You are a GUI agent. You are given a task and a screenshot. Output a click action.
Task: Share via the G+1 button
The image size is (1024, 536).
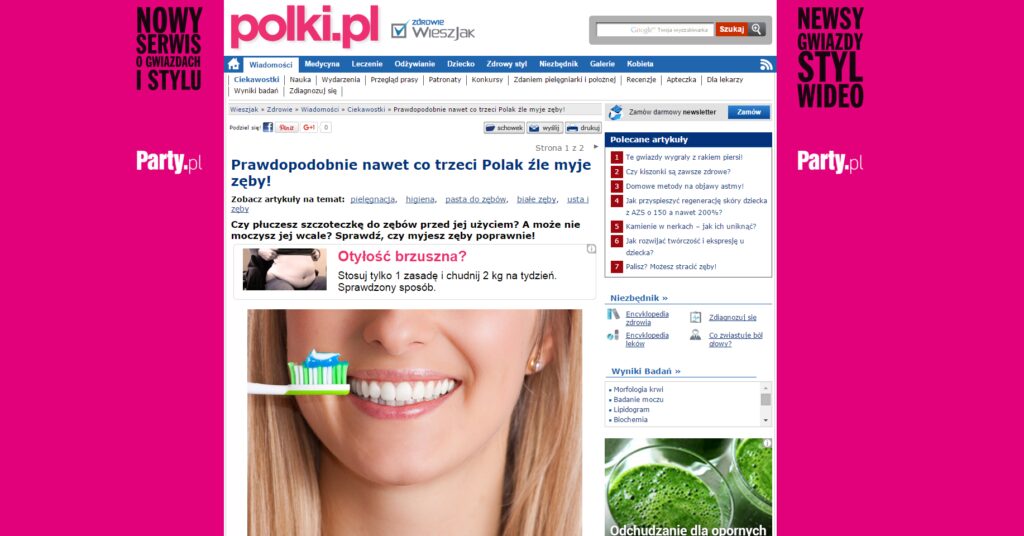pyautogui.click(x=309, y=127)
